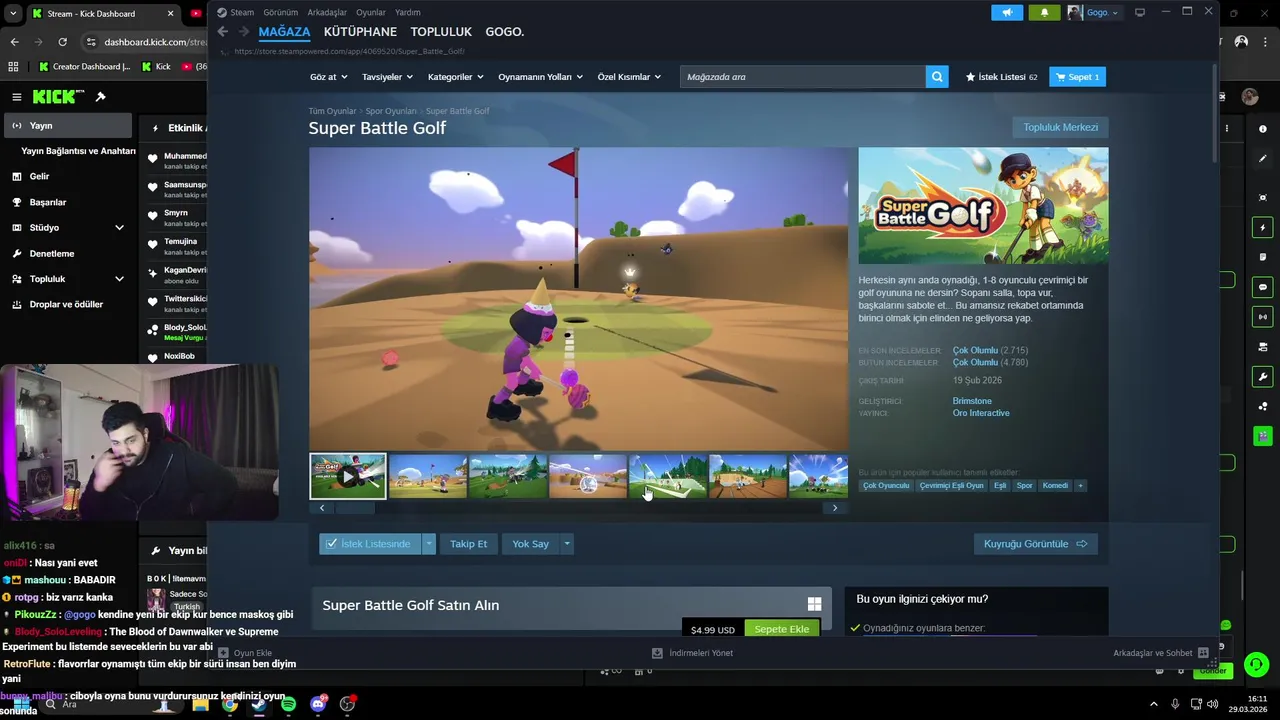1280x720 pixels.
Task: Open the İstek Listesi wishlist link
Action: 1001,77
